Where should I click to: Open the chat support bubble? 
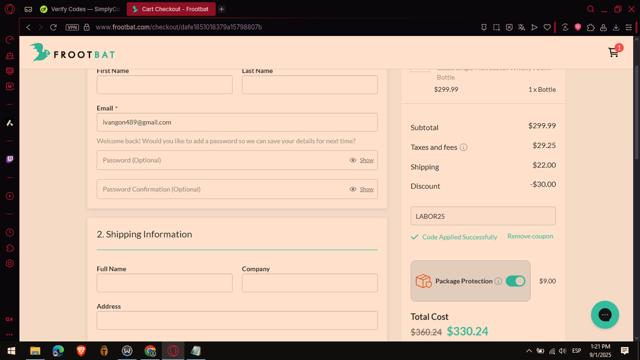point(605,315)
